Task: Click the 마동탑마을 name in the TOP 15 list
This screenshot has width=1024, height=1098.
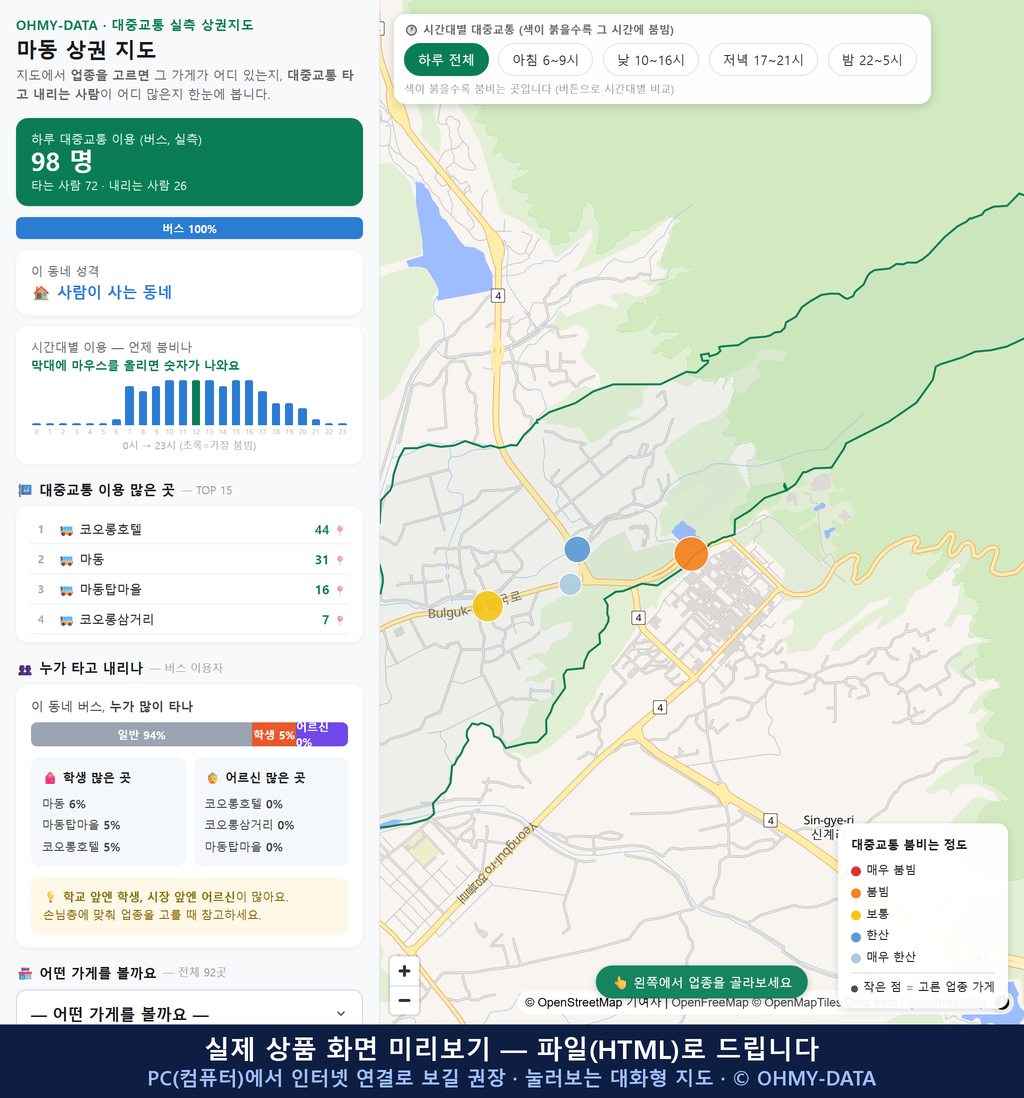Action: click(x=111, y=590)
